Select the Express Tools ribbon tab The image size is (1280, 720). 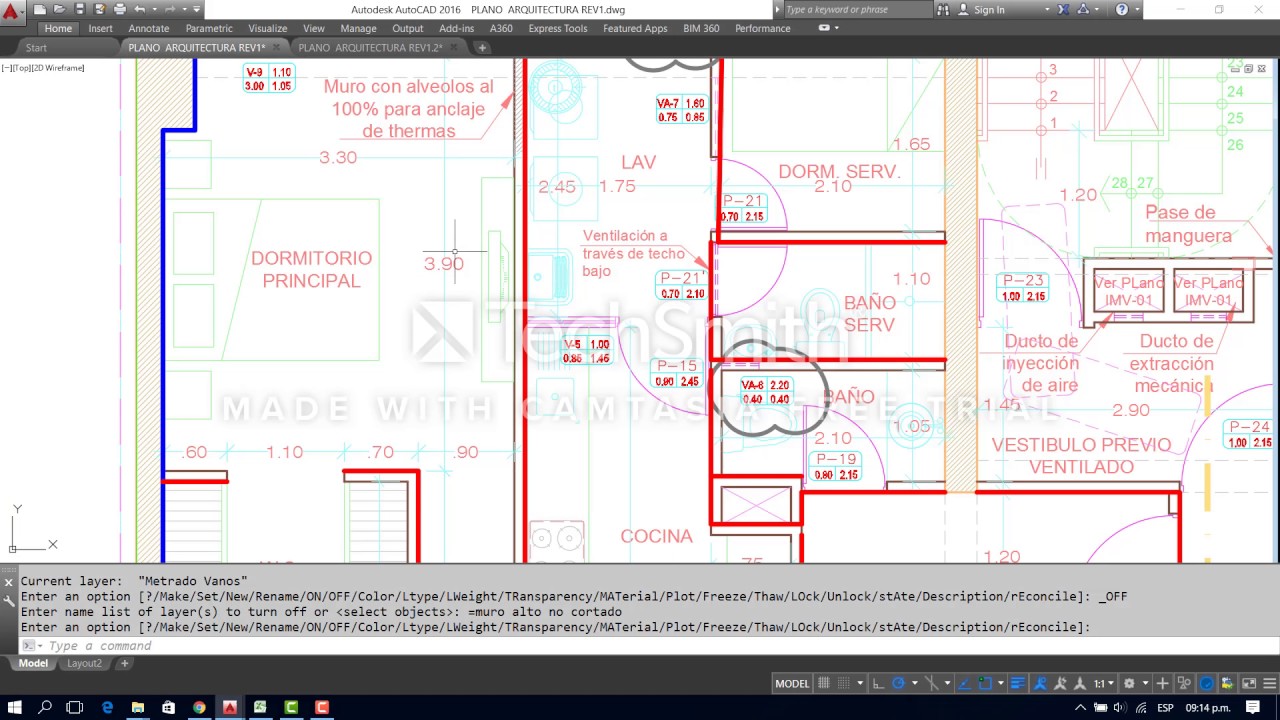point(558,28)
